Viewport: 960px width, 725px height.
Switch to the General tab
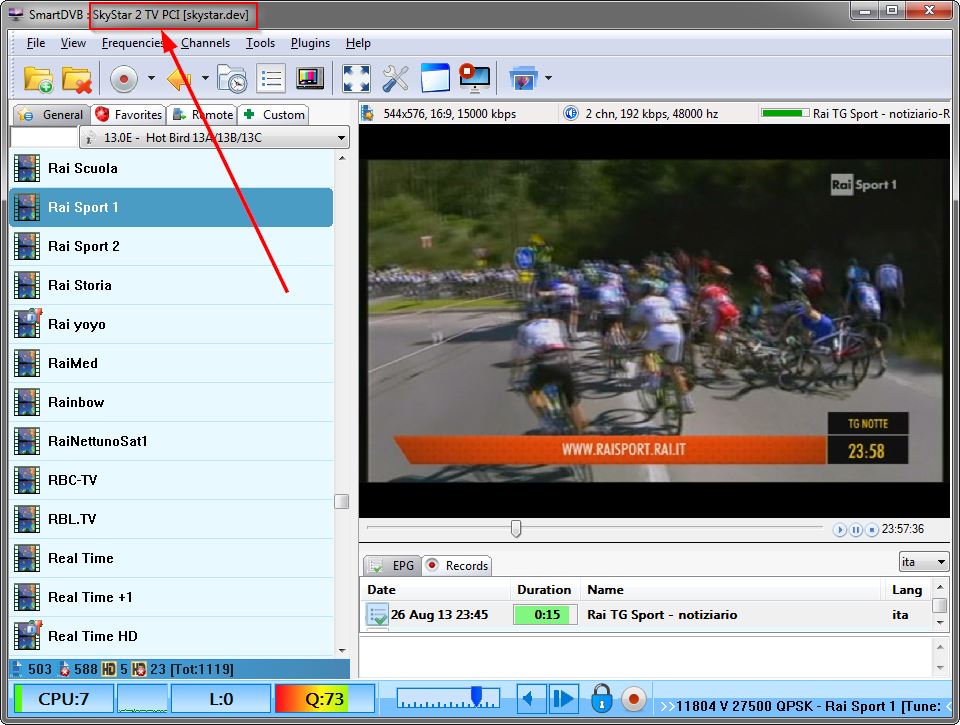[x=51, y=115]
